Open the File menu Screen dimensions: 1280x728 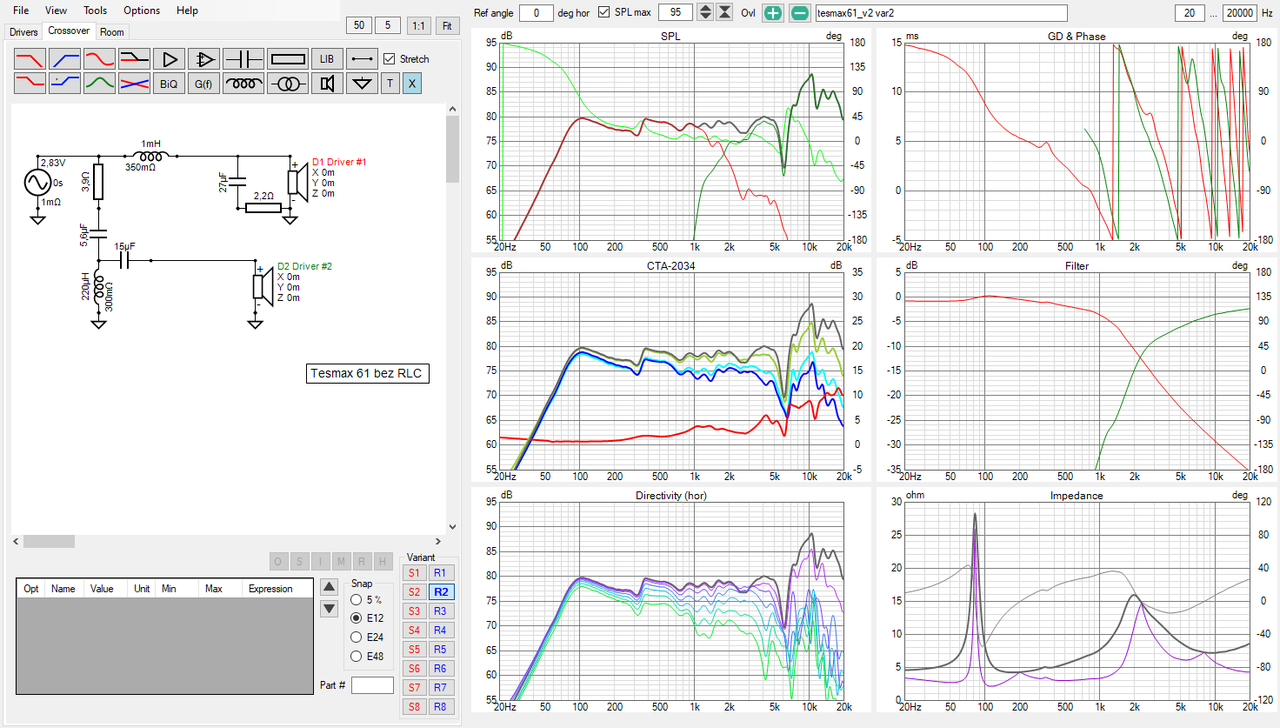[x=21, y=10]
